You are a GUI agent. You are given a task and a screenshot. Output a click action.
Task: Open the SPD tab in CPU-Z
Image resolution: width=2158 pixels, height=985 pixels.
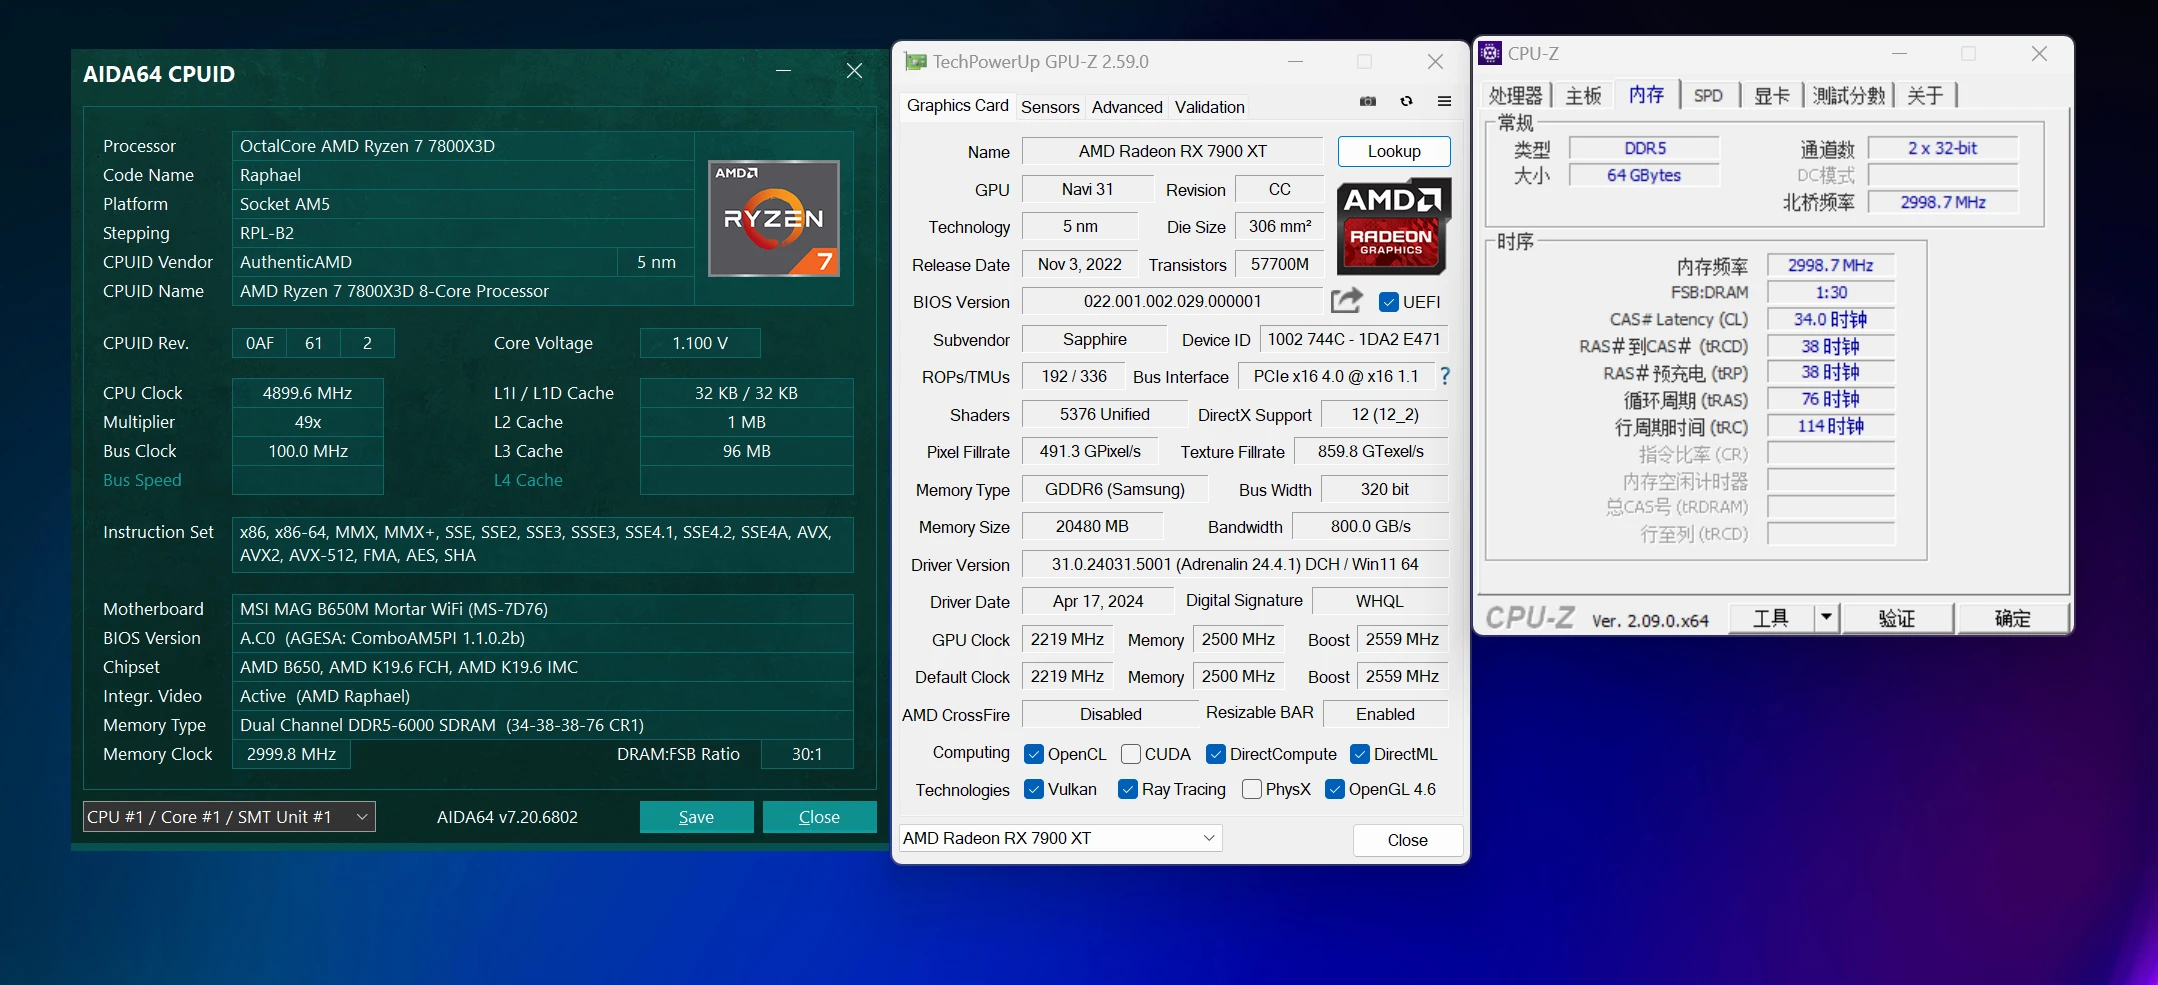point(1708,95)
